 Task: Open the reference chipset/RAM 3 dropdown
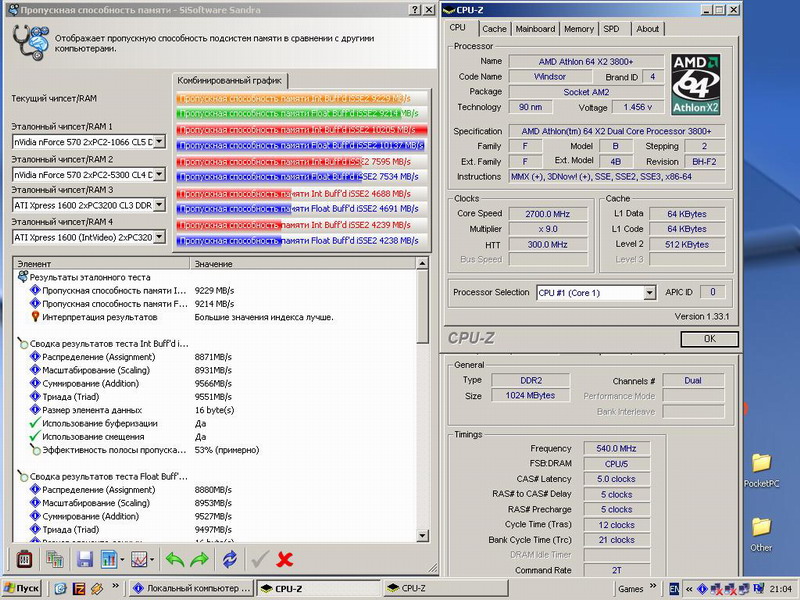[x=159, y=205]
